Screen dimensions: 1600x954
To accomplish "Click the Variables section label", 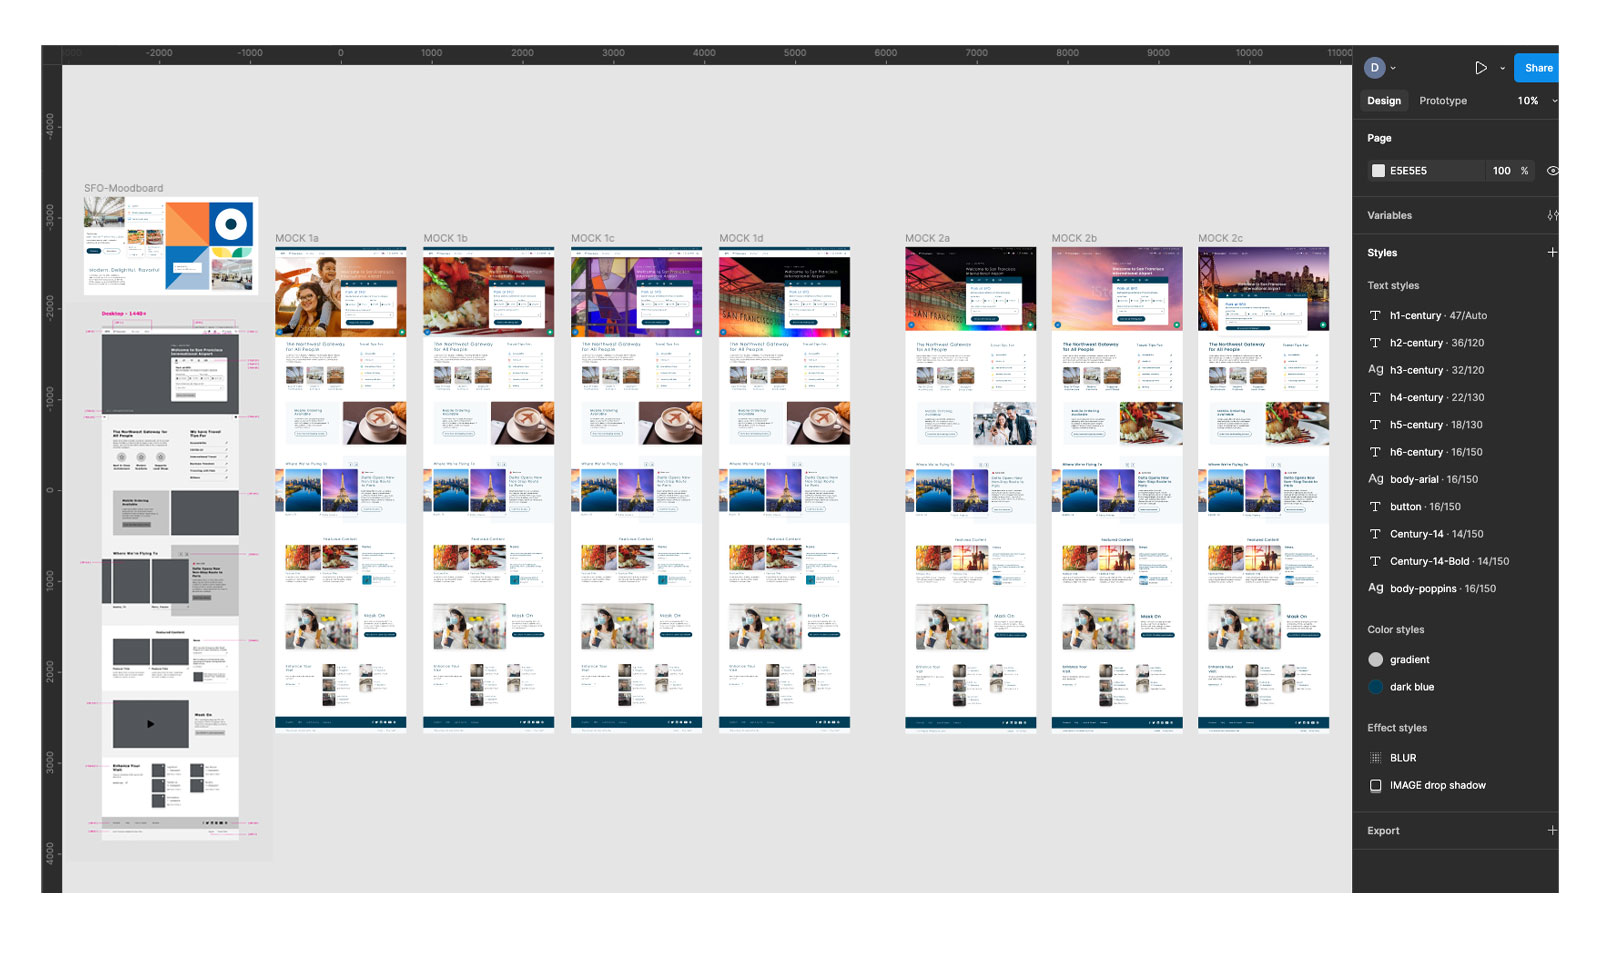I will pyautogui.click(x=1390, y=216).
